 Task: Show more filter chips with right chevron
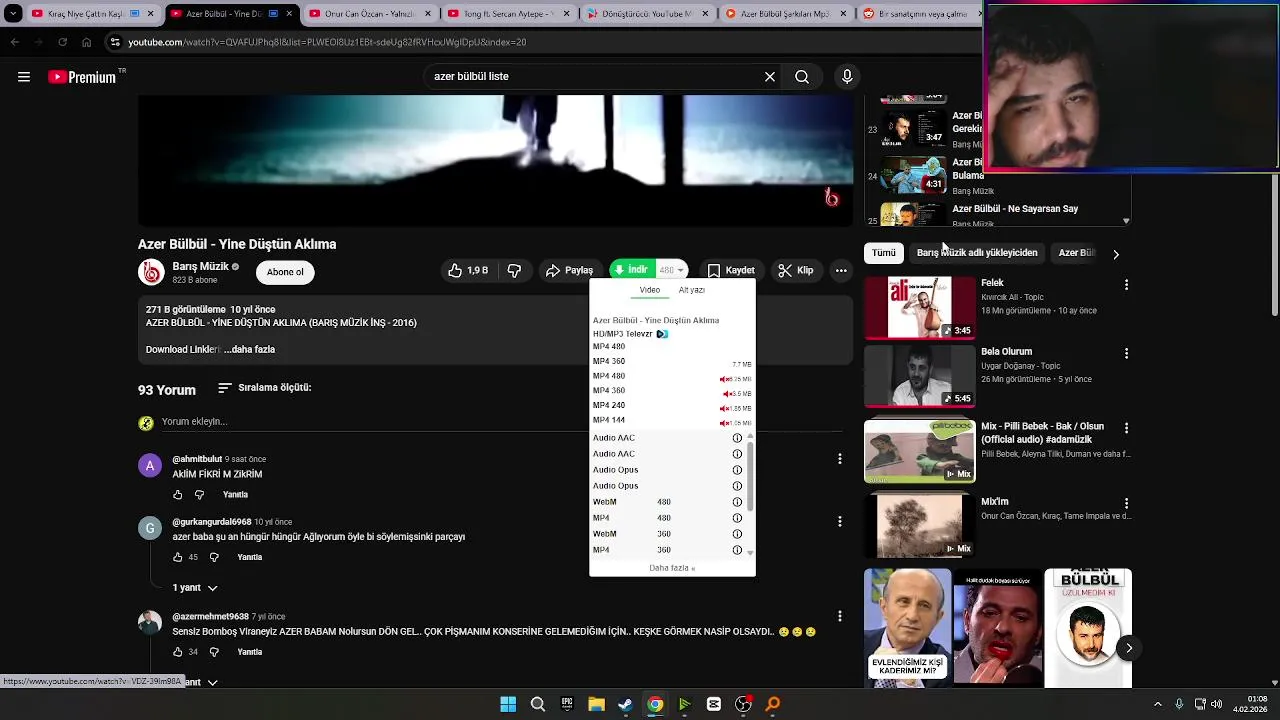(1116, 254)
